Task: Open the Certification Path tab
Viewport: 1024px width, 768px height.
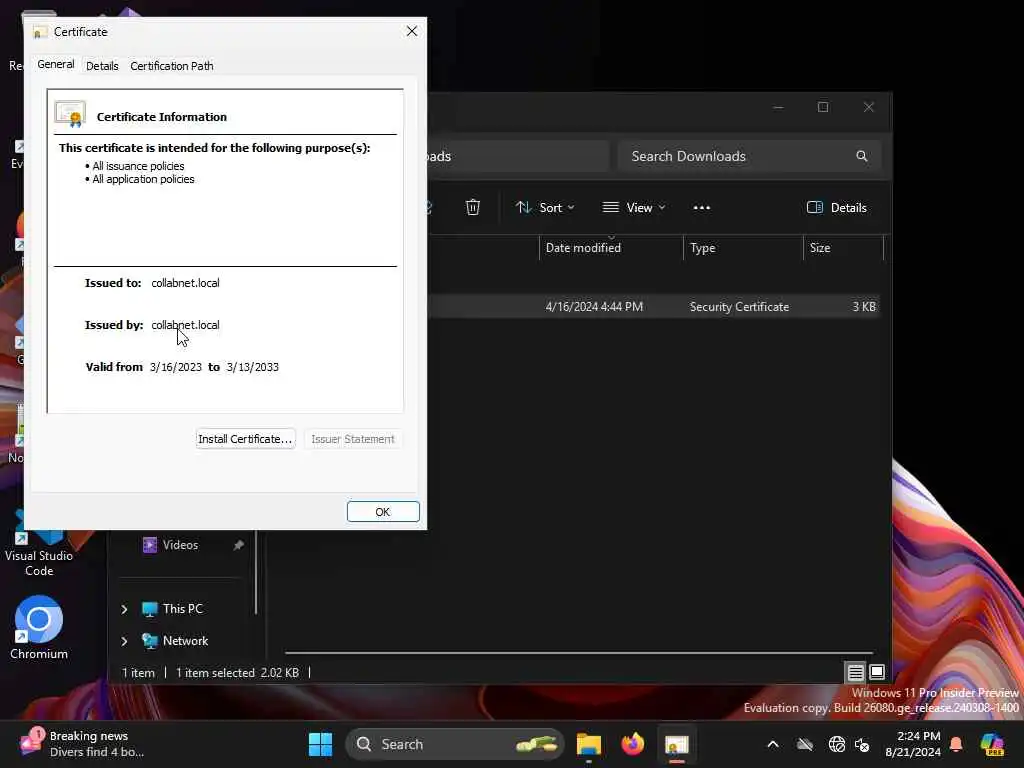Action: click(172, 66)
